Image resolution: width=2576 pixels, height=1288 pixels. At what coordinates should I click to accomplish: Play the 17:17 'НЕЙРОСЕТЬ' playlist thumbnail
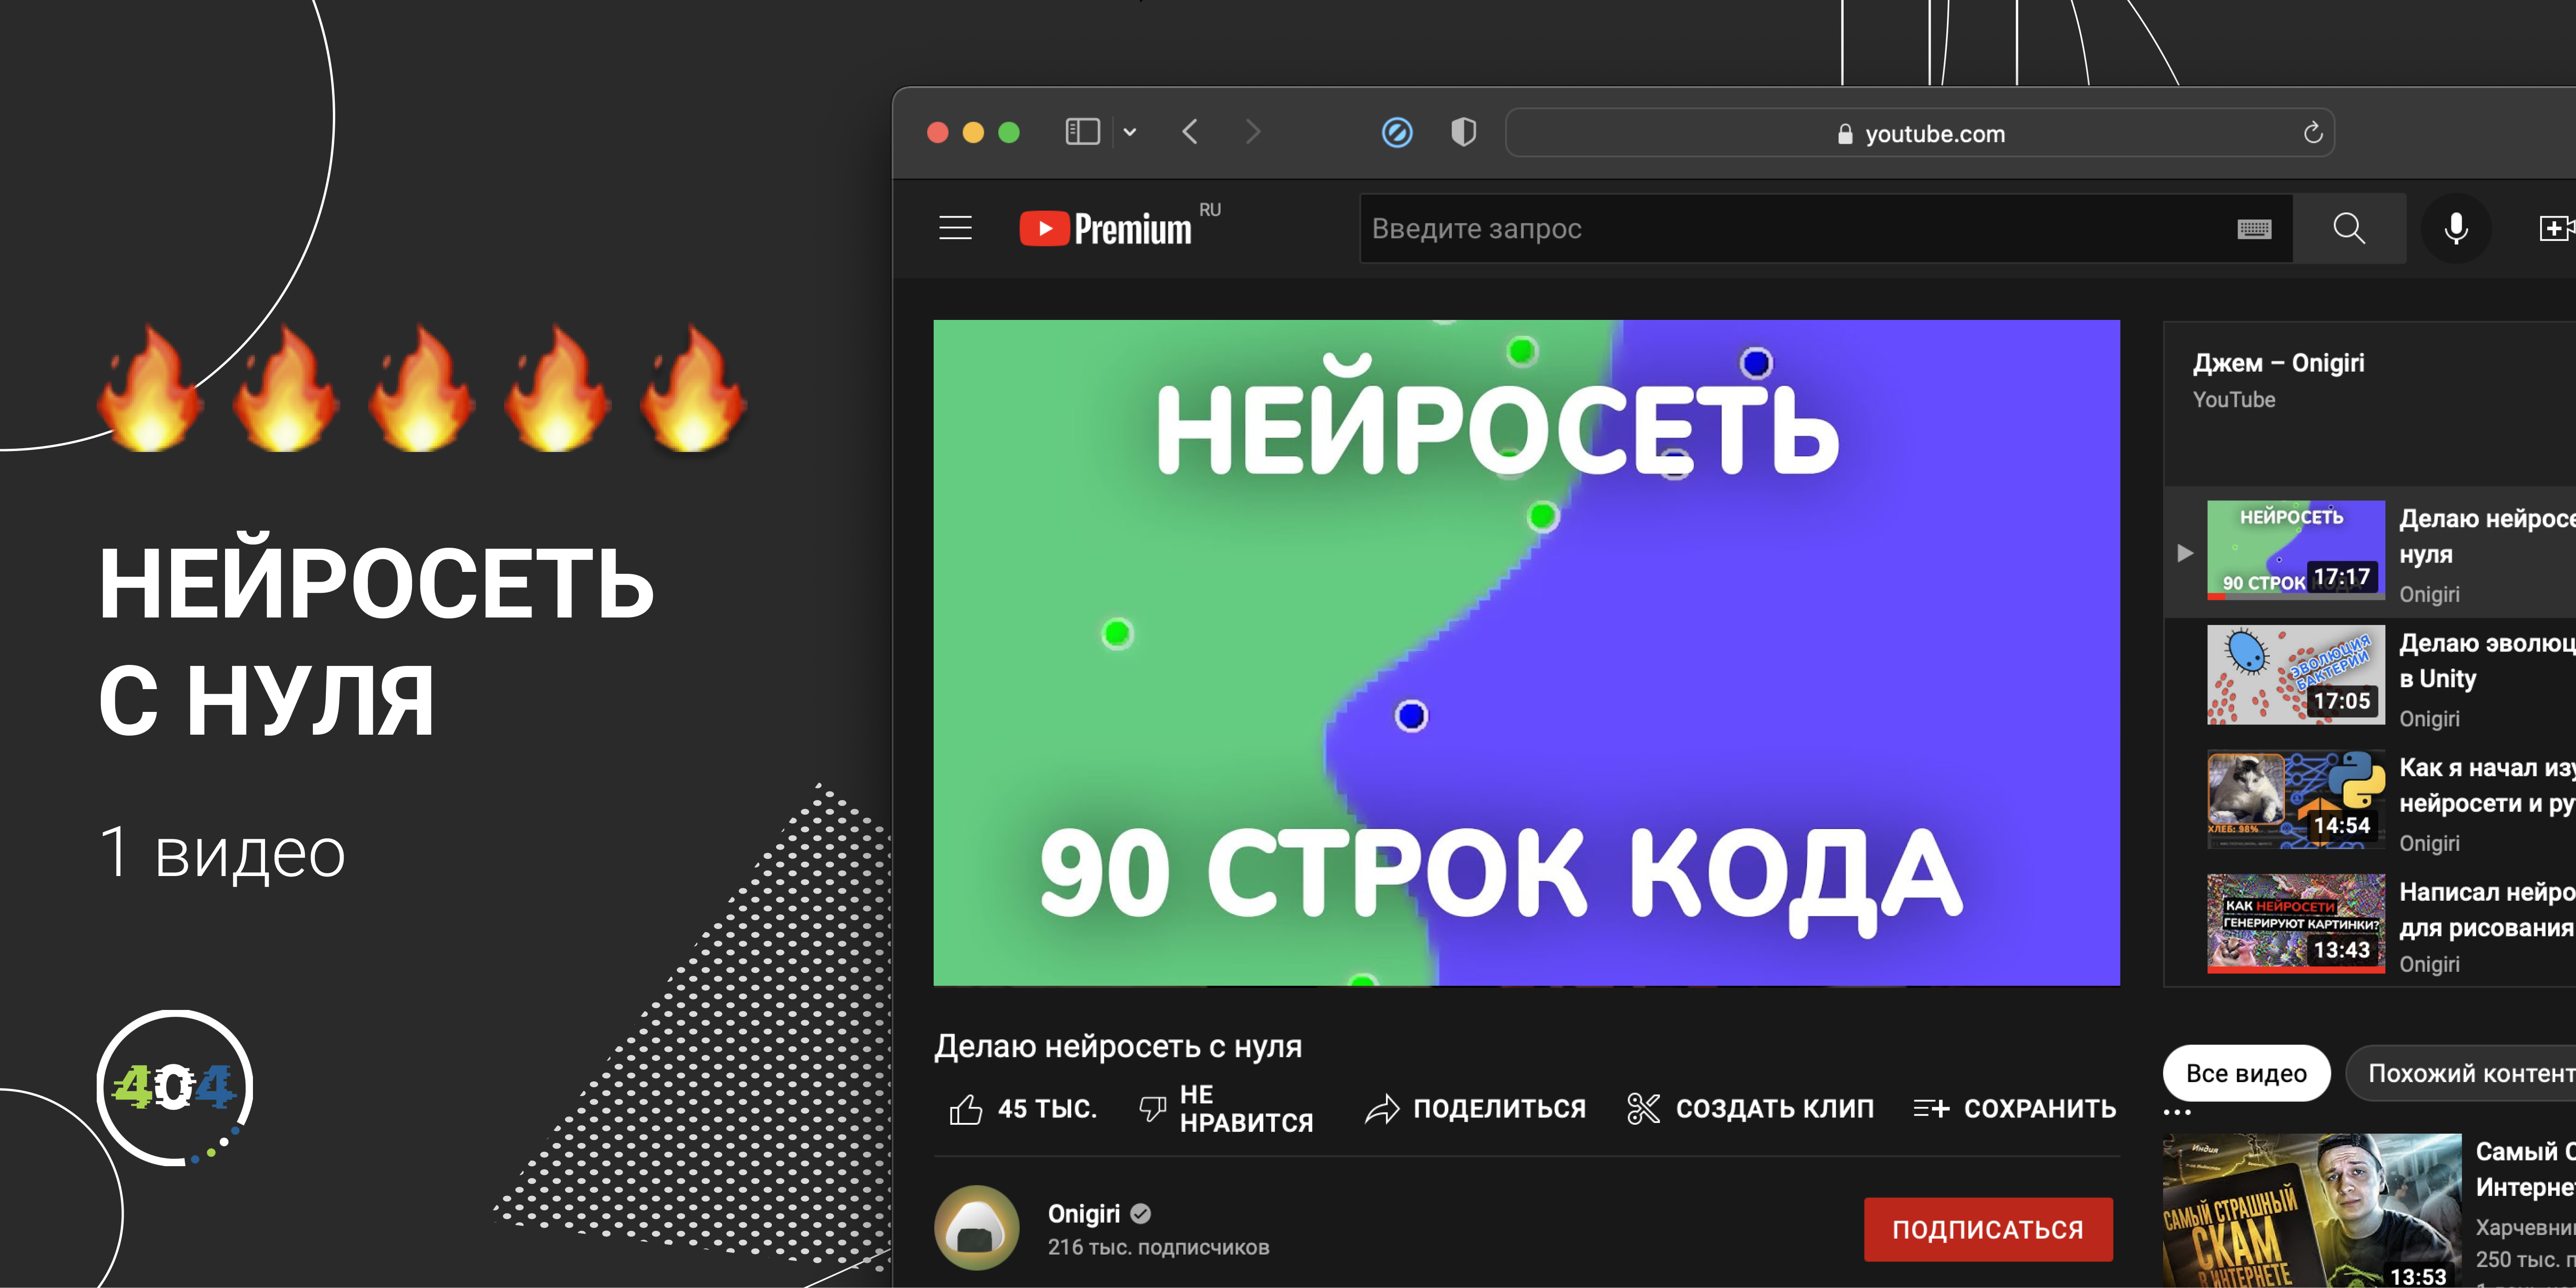[x=2295, y=550]
